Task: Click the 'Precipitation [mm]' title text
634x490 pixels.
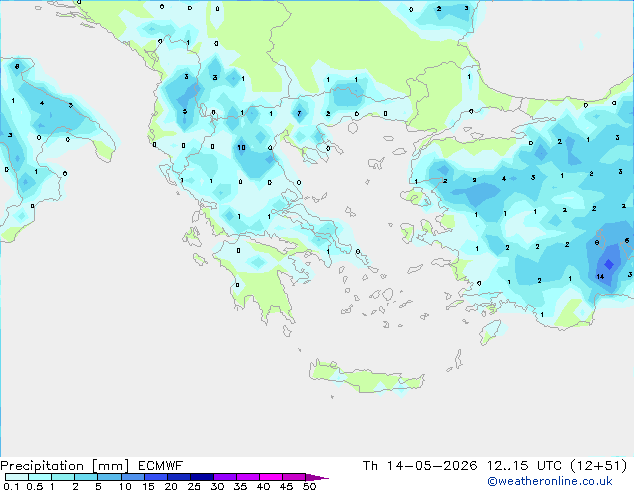Action: [x=65, y=466]
